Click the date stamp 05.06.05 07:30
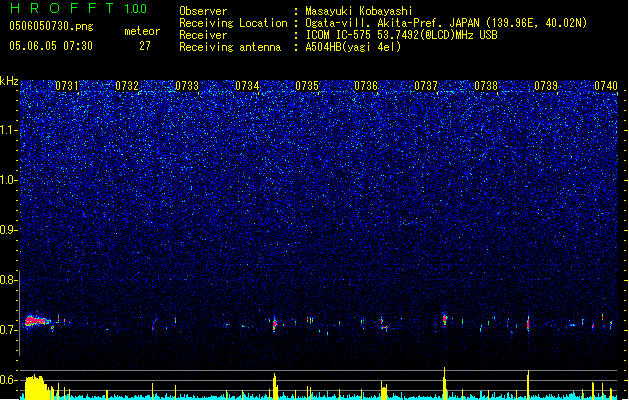The image size is (629, 400). pos(51,46)
